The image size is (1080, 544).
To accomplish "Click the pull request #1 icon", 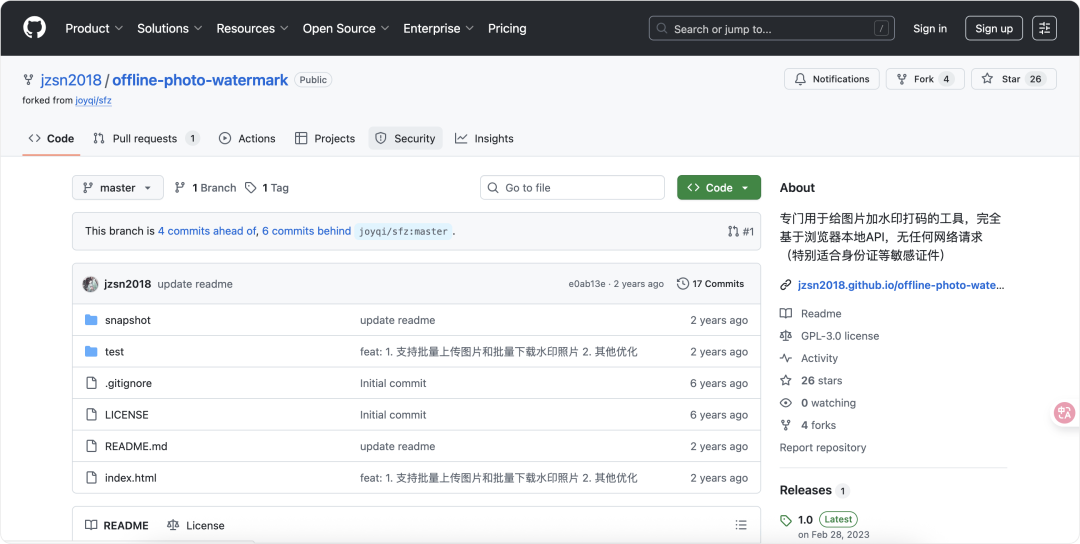I will (734, 231).
